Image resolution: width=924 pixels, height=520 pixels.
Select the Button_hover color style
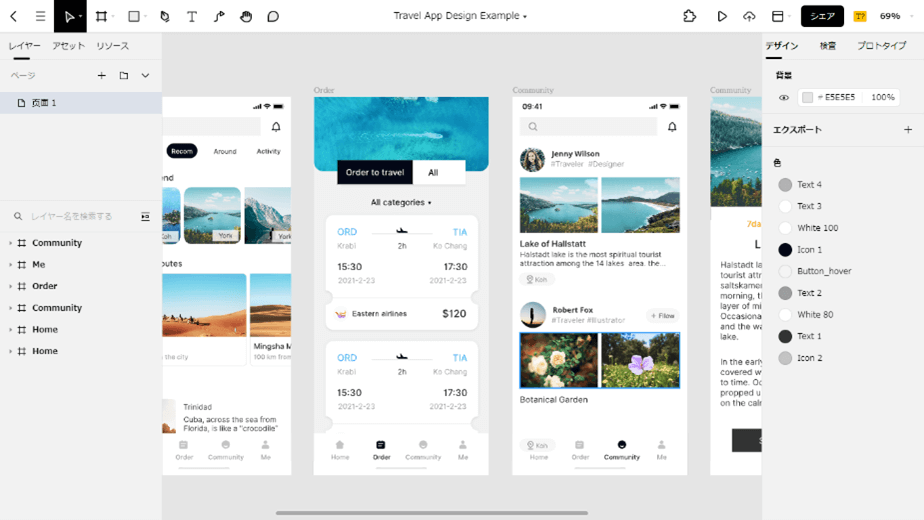tap(815, 271)
